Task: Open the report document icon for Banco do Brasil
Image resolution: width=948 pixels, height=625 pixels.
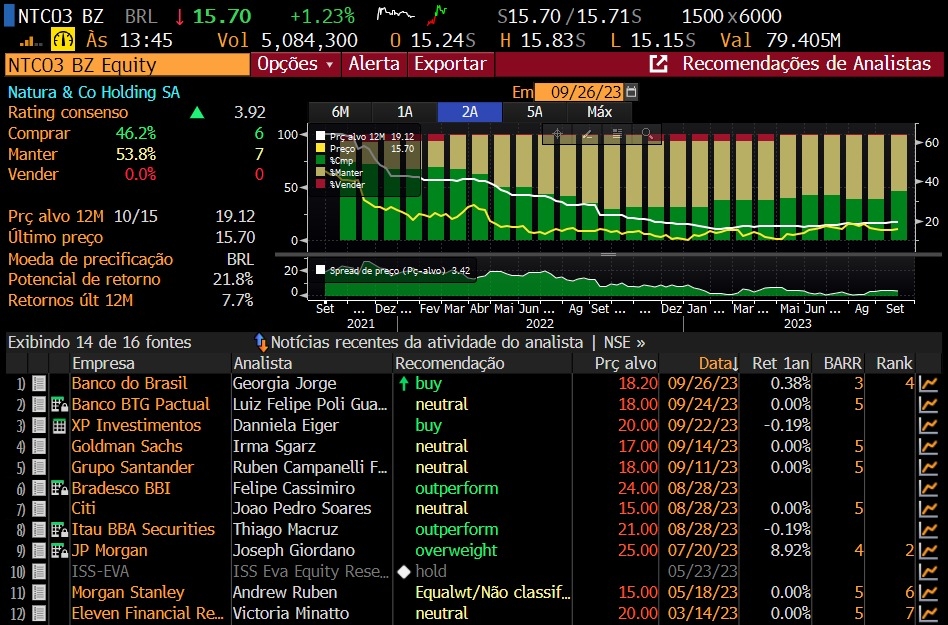Action: (x=39, y=383)
